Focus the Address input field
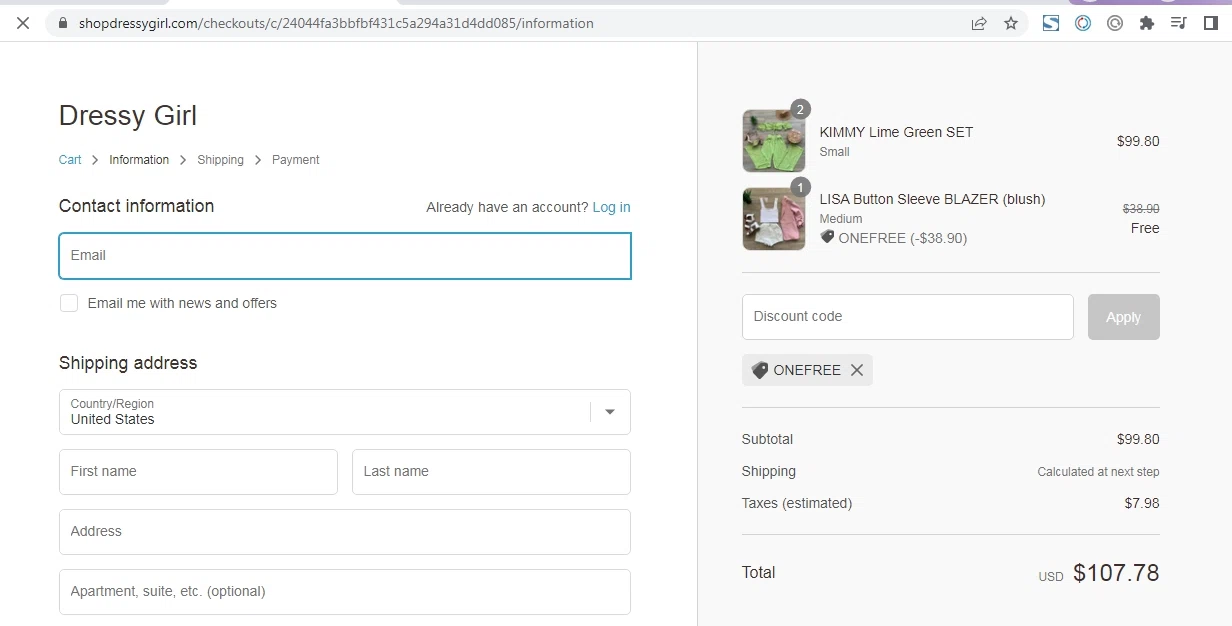 pyautogui.click(x=345, y=532)
